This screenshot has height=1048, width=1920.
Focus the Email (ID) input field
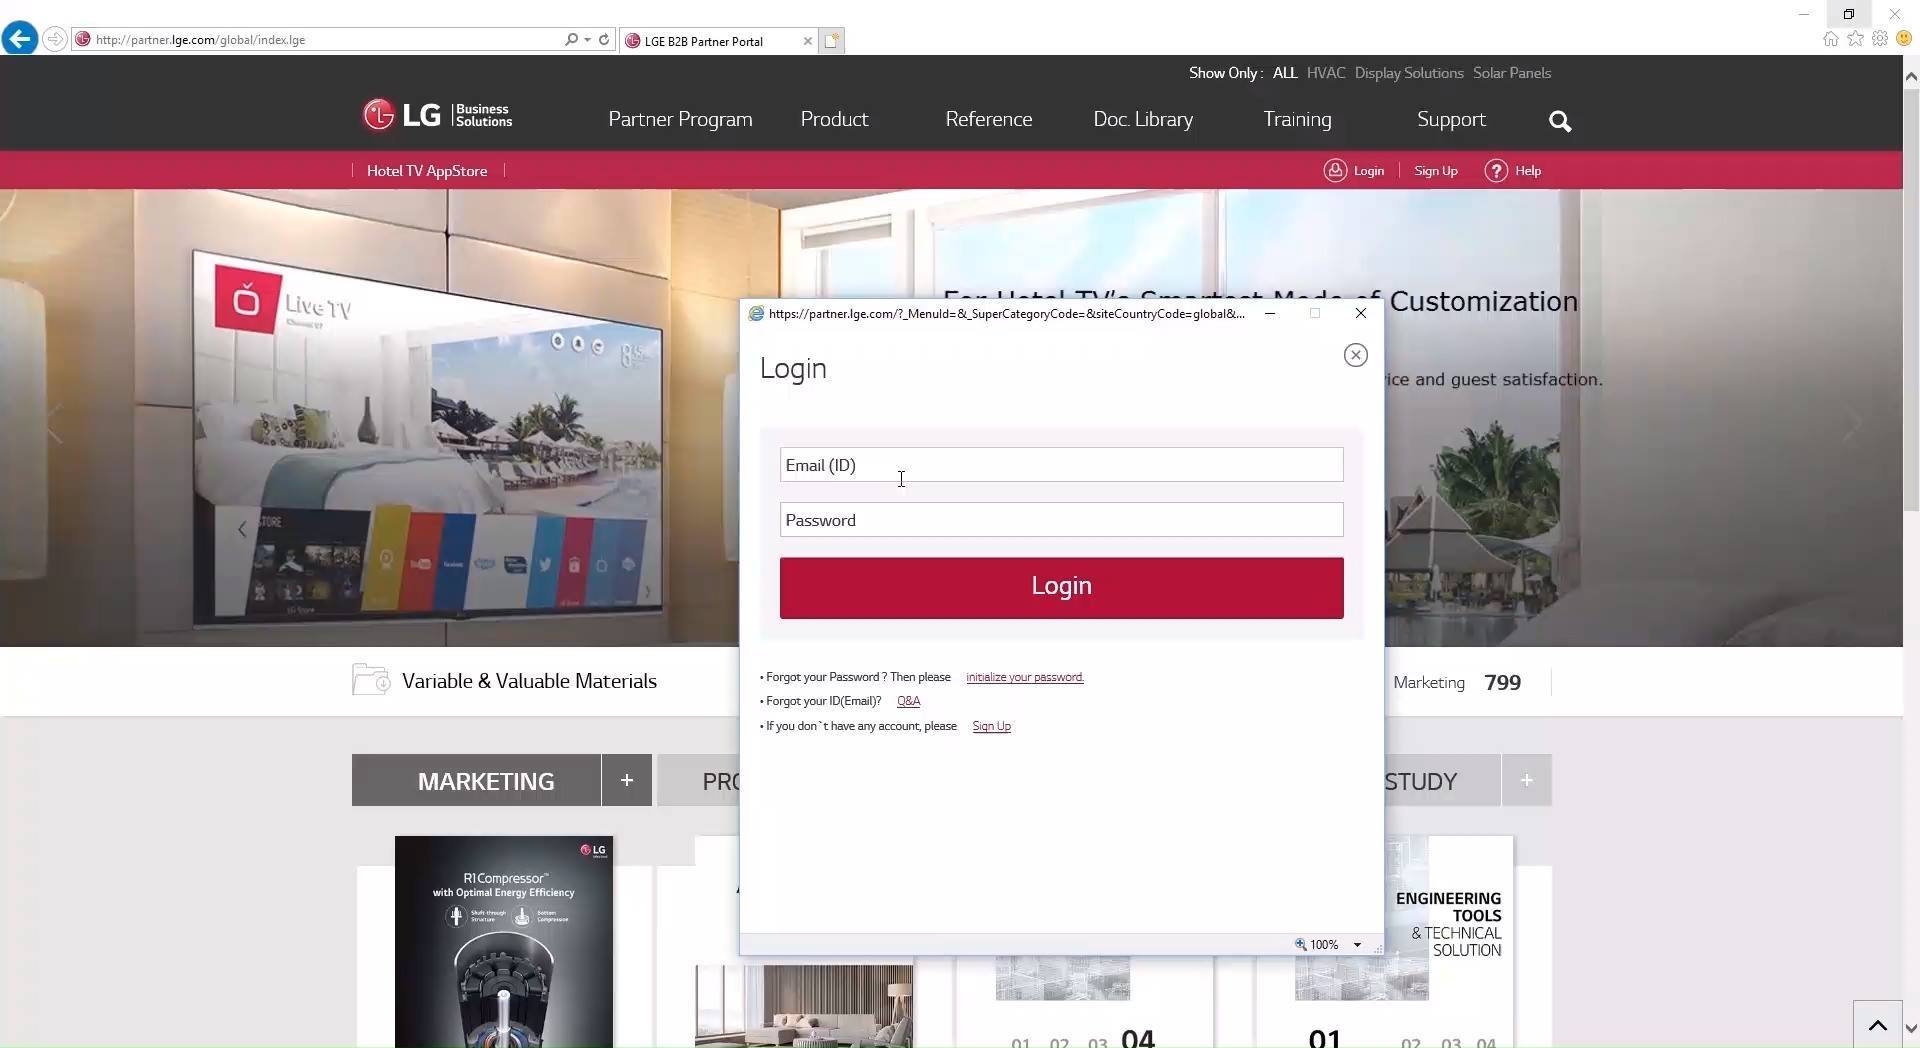pos(1061,465)
